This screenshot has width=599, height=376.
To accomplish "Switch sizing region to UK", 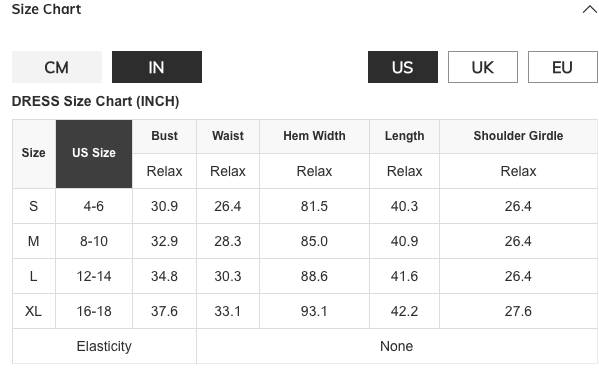I will coord(482,67).
